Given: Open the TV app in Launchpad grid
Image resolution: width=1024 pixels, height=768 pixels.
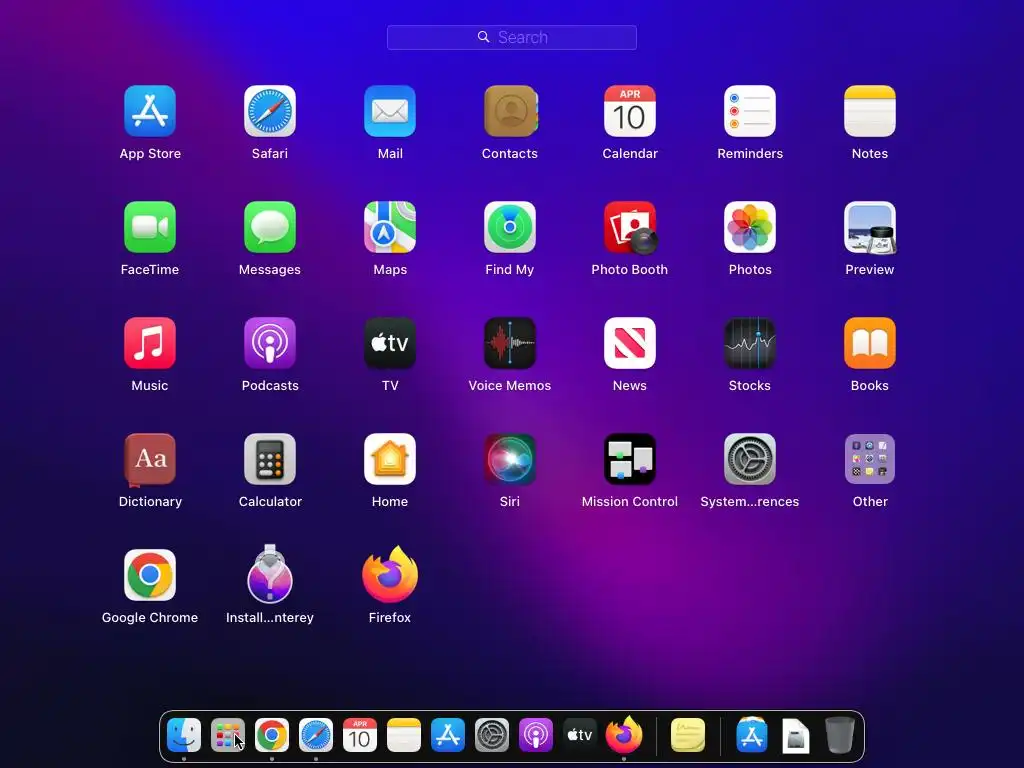Looking at the screenshot, I should (390, 343).
